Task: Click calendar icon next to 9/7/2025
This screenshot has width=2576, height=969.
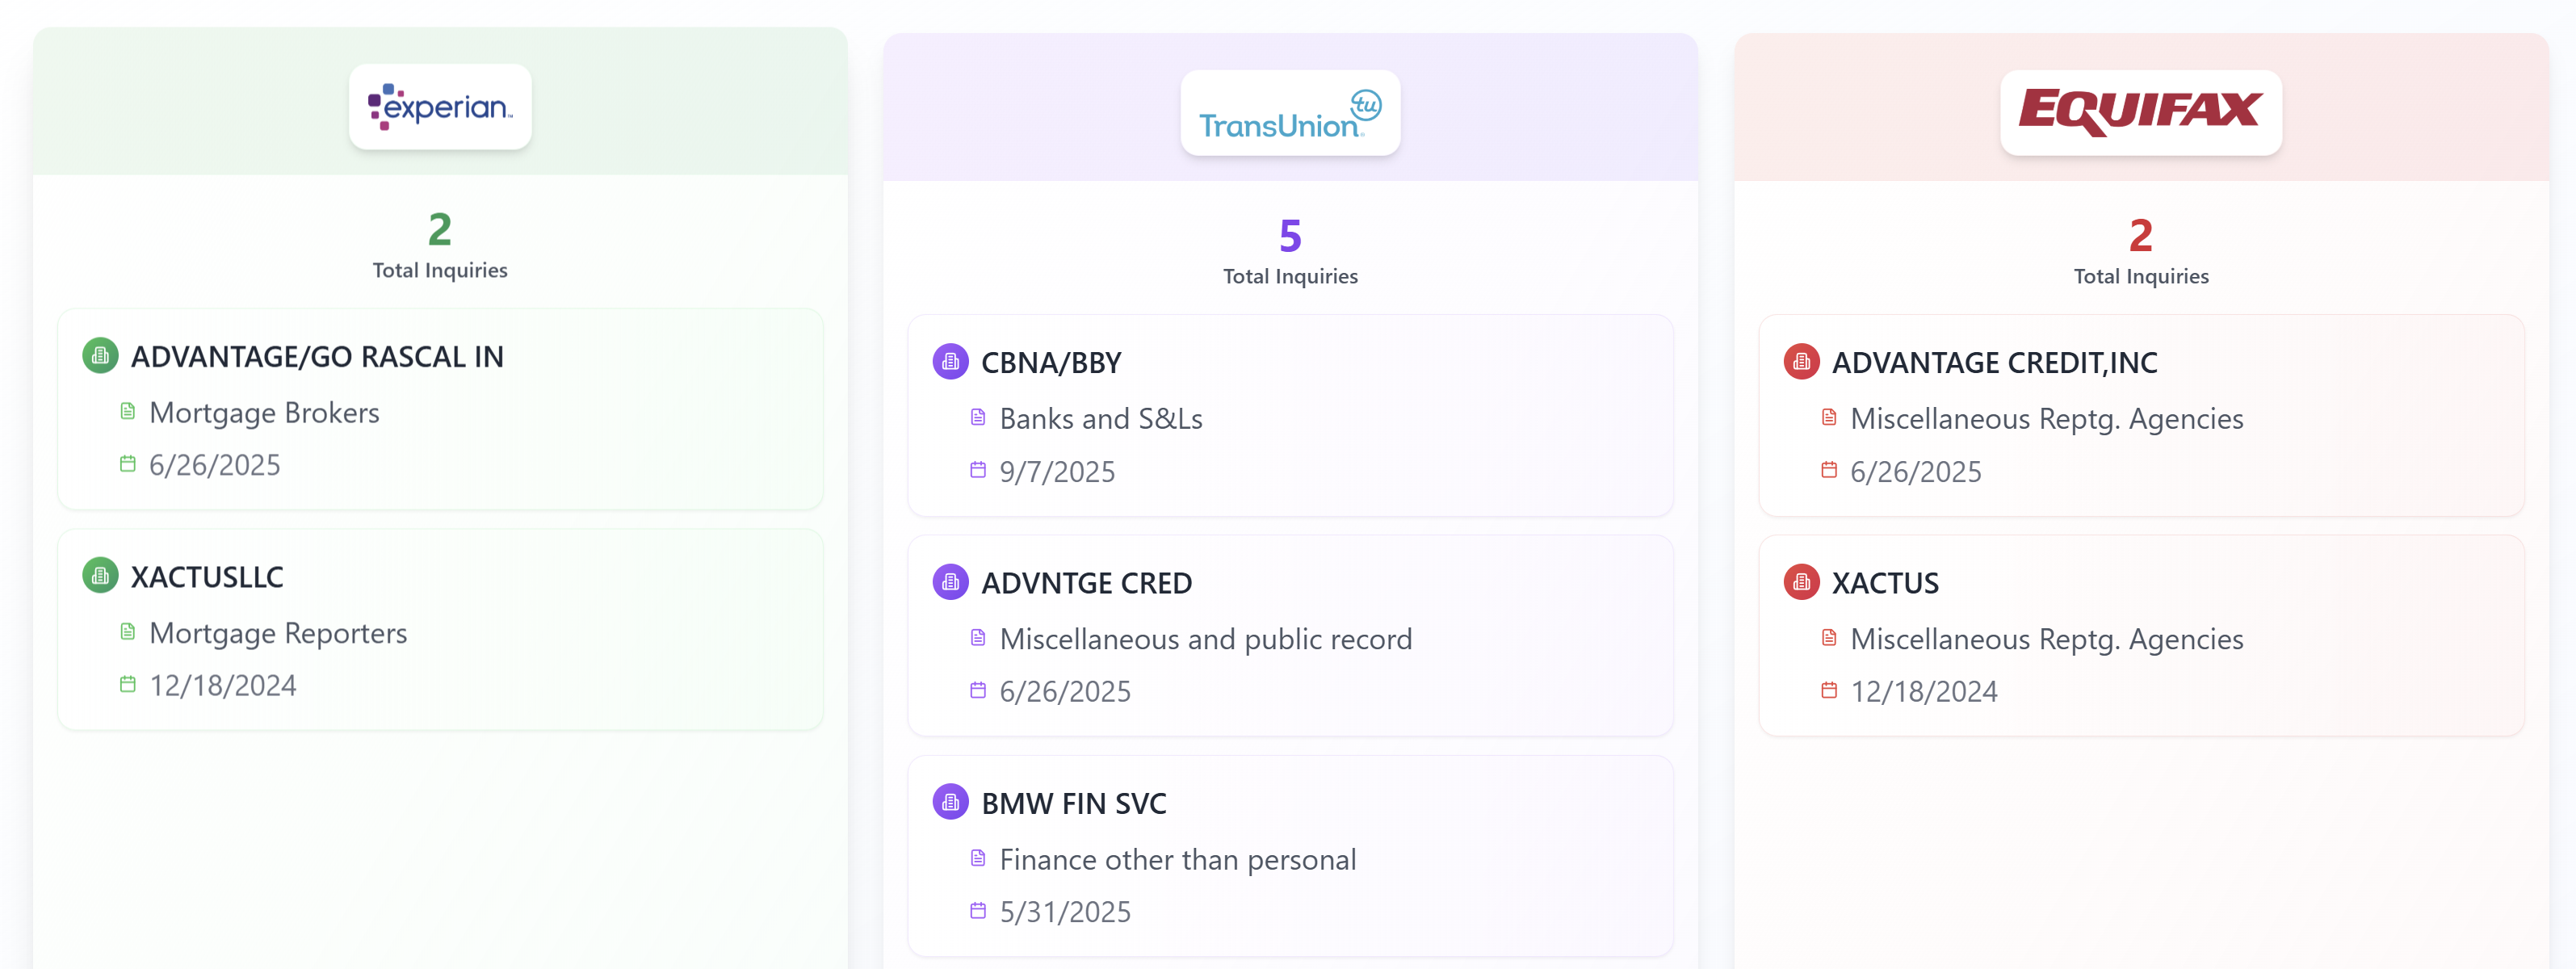Action: coord(978,470)
